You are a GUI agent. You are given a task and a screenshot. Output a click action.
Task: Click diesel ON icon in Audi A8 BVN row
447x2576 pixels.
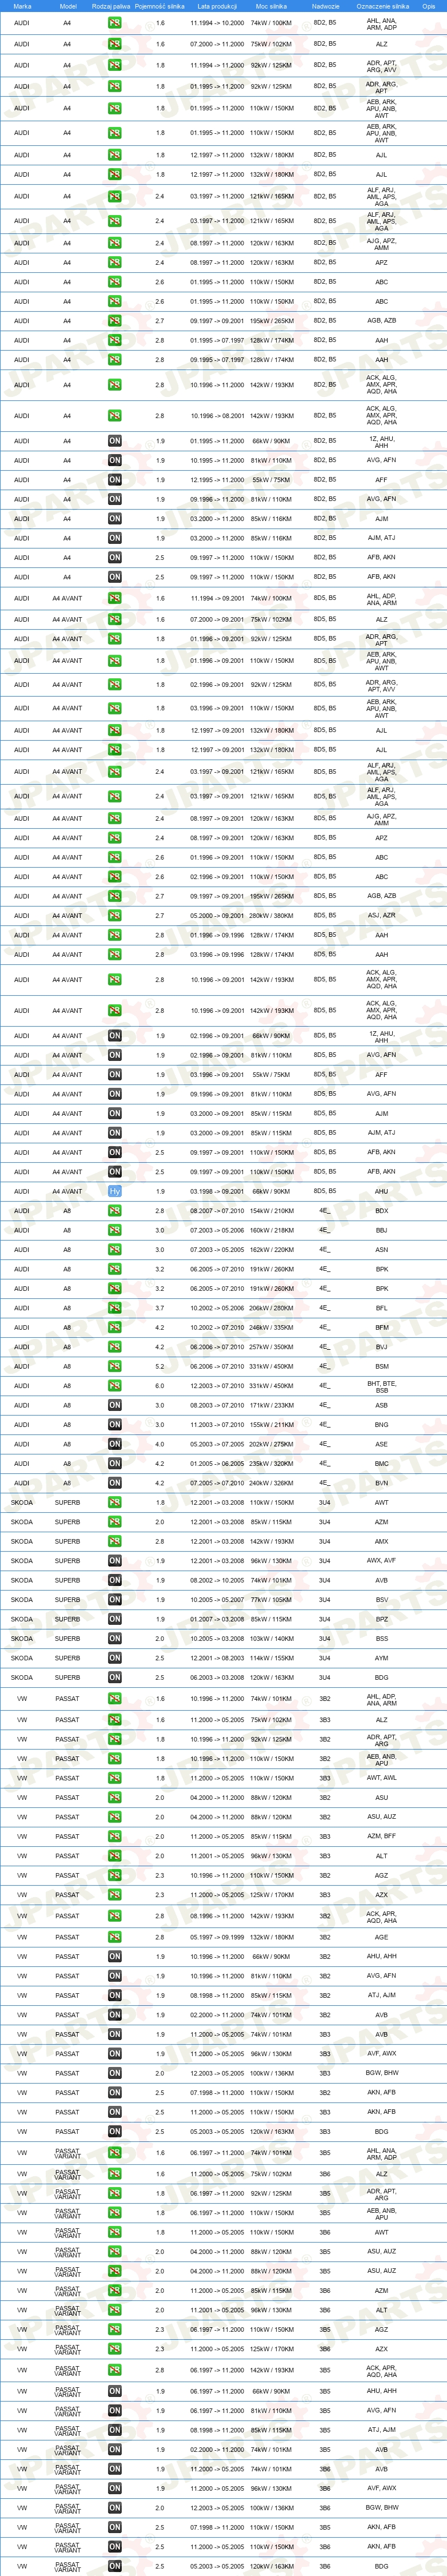(115, 1484)
